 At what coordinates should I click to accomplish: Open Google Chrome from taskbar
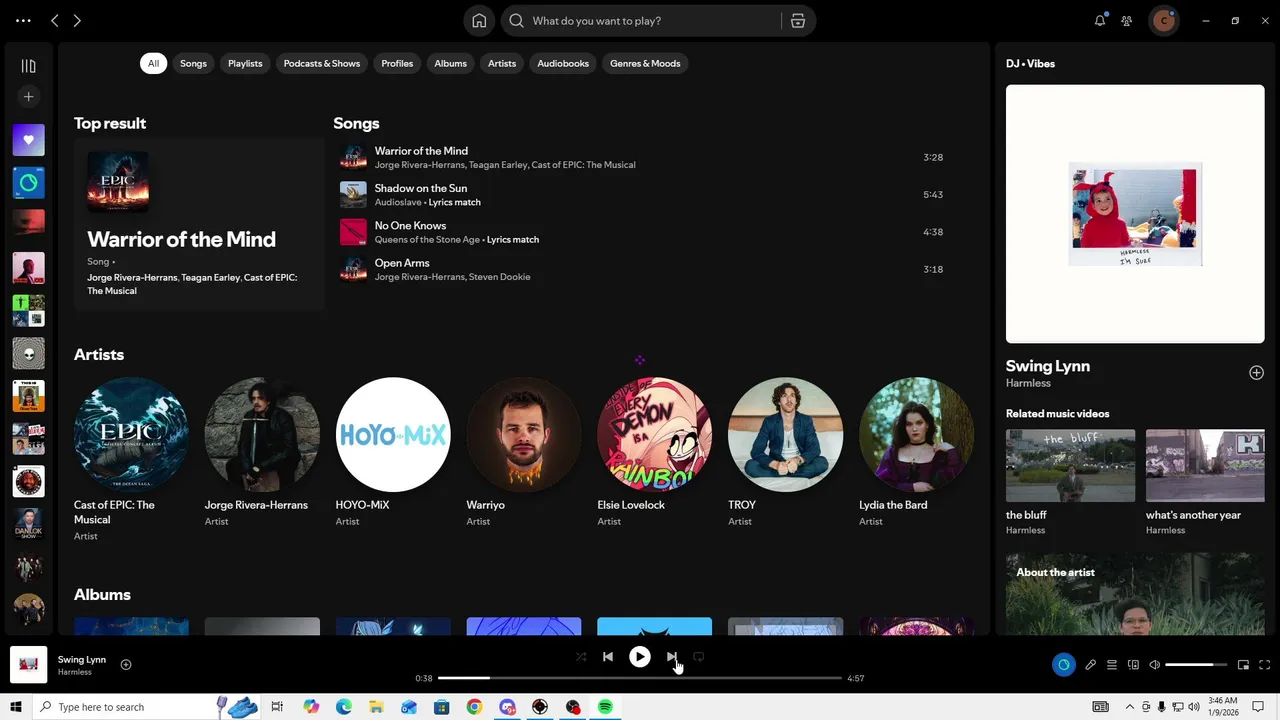pyautogui.click(x=474, y=707)
